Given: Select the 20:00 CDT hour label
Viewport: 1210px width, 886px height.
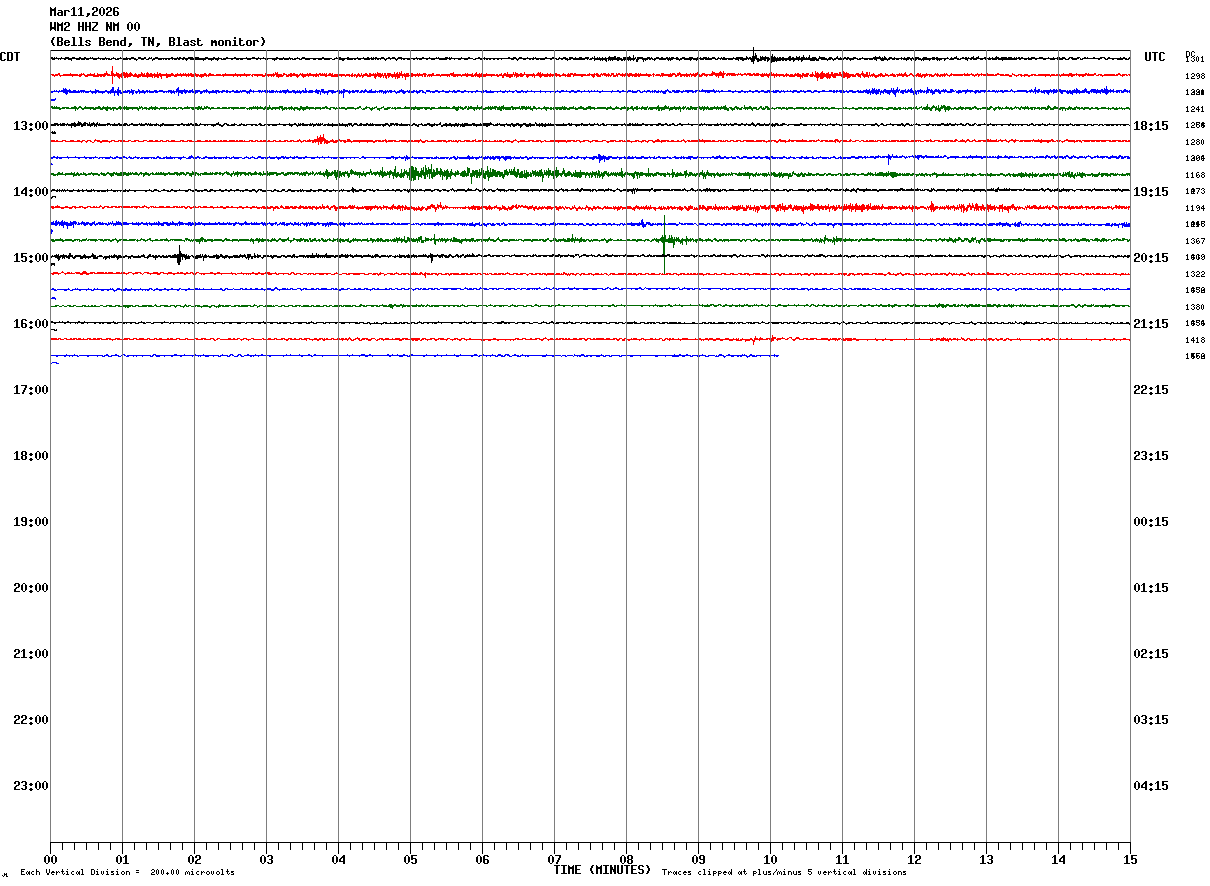Looking at the screenshot, I should [31, 588].
